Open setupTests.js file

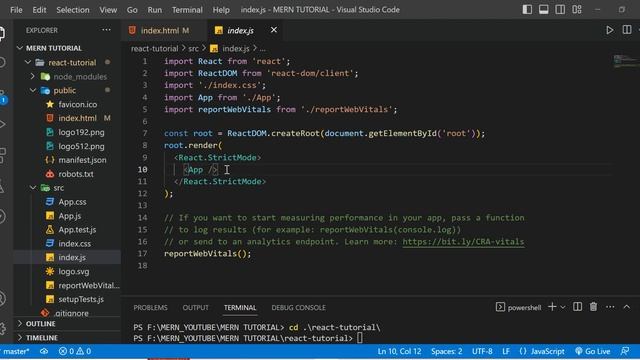click(x=75, y=299)
